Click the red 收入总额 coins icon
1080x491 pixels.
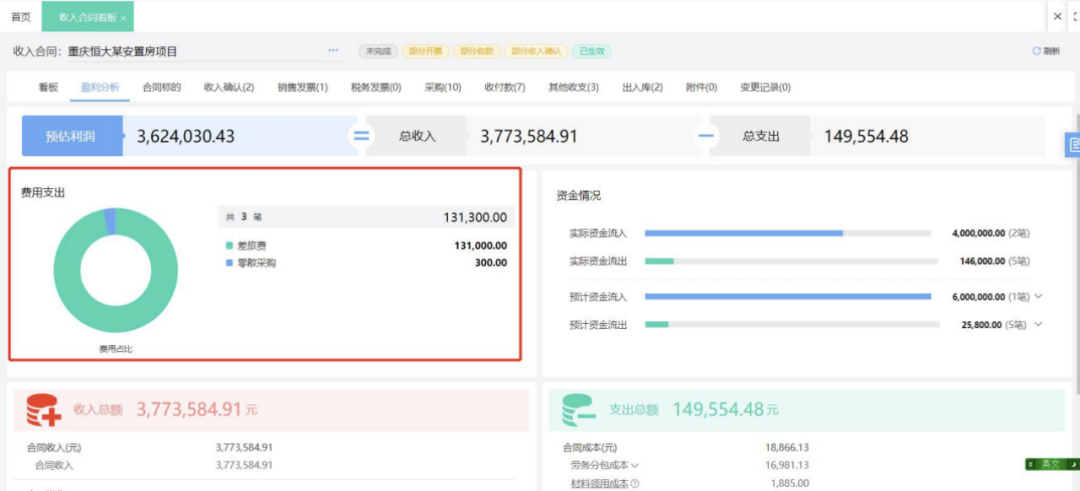44,410
